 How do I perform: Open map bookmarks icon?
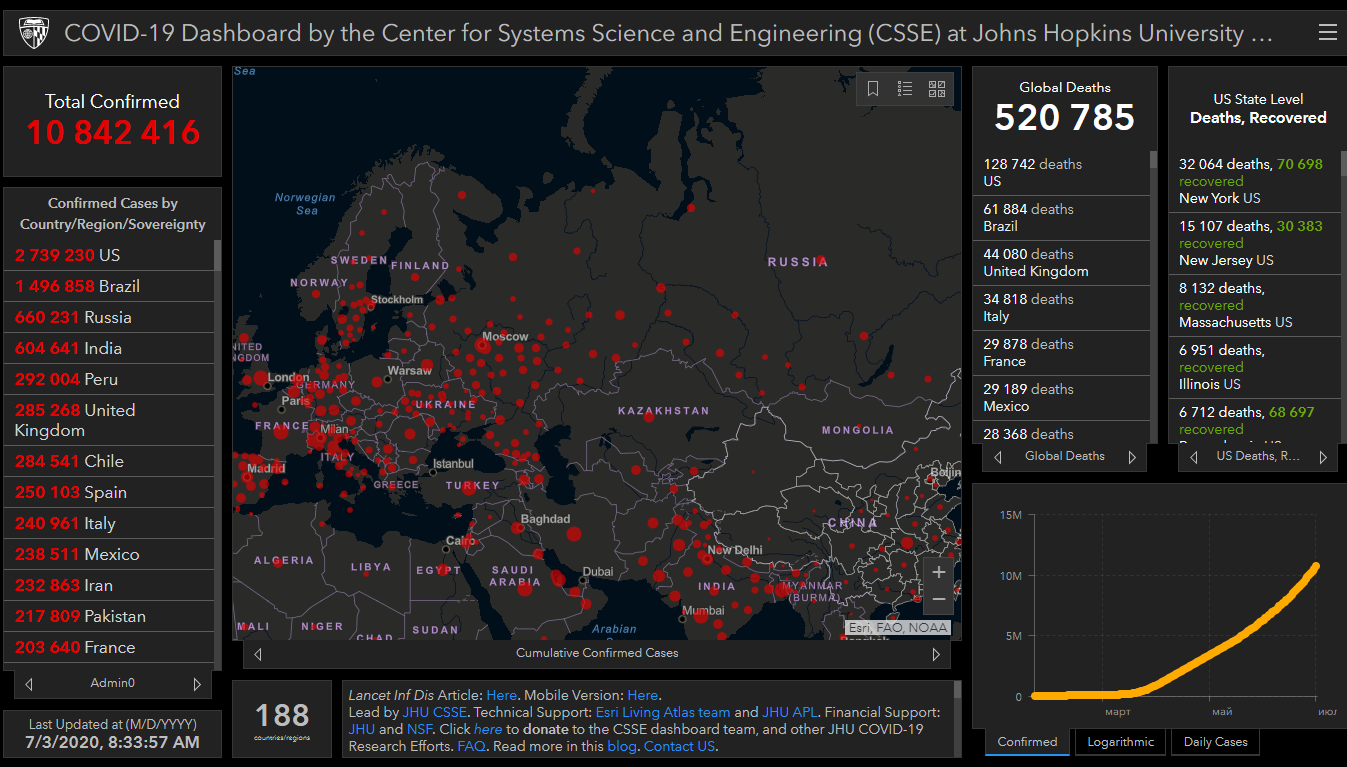(873, 89)
